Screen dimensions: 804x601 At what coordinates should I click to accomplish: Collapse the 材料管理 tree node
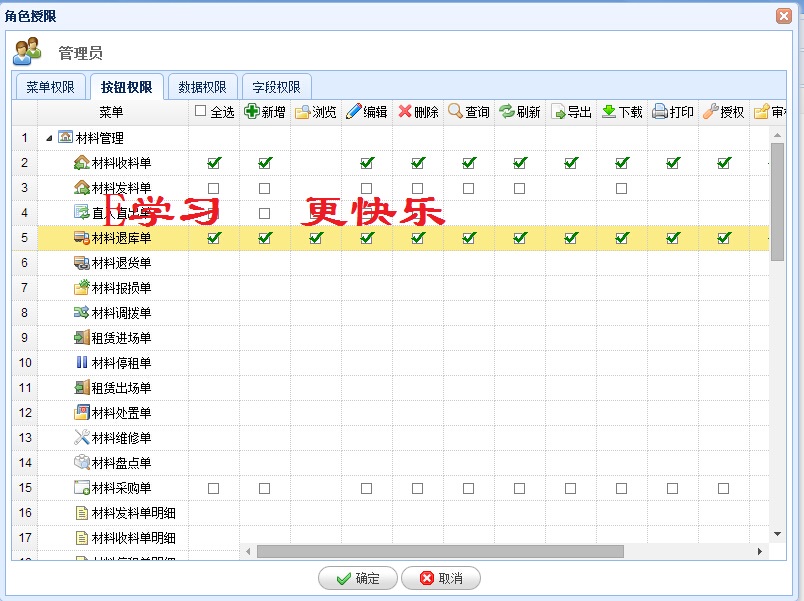[x=50, y=138]
